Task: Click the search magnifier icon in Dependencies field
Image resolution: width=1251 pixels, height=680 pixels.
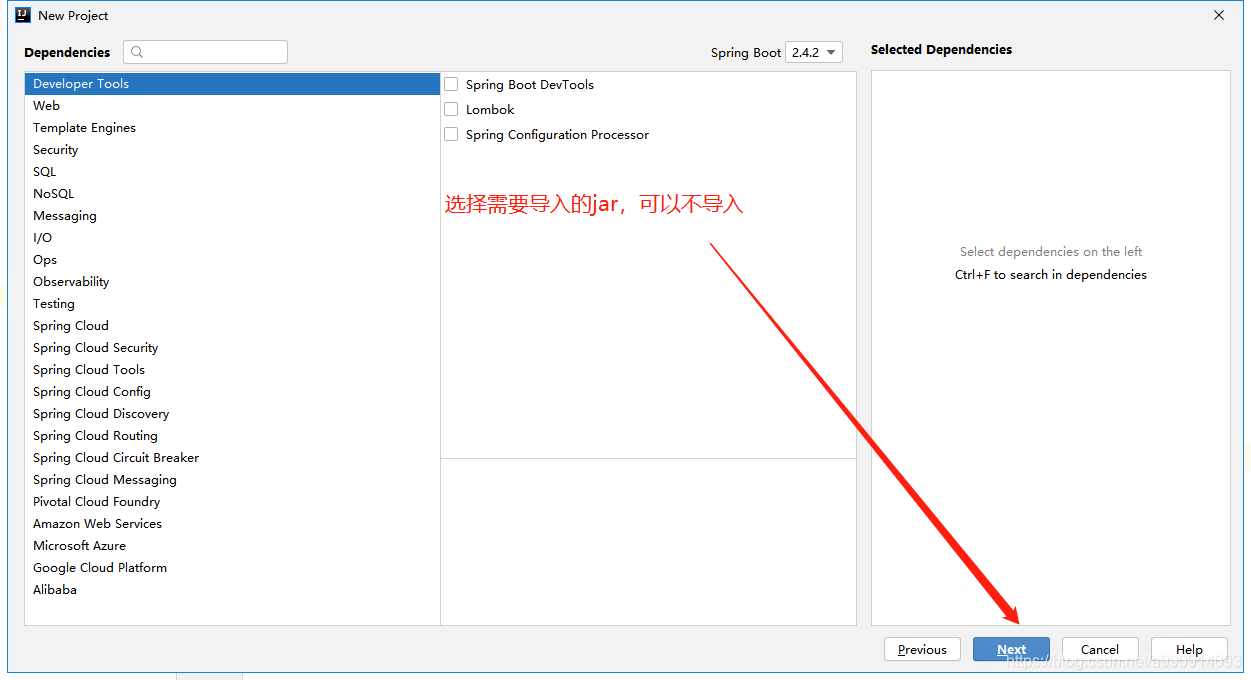Action: pyautogui.click(x=137, y=52)
